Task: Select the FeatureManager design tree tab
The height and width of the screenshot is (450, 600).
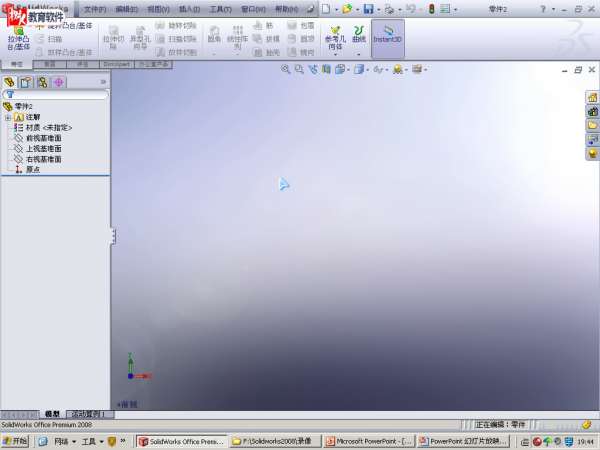Action: tap(9, 82)
